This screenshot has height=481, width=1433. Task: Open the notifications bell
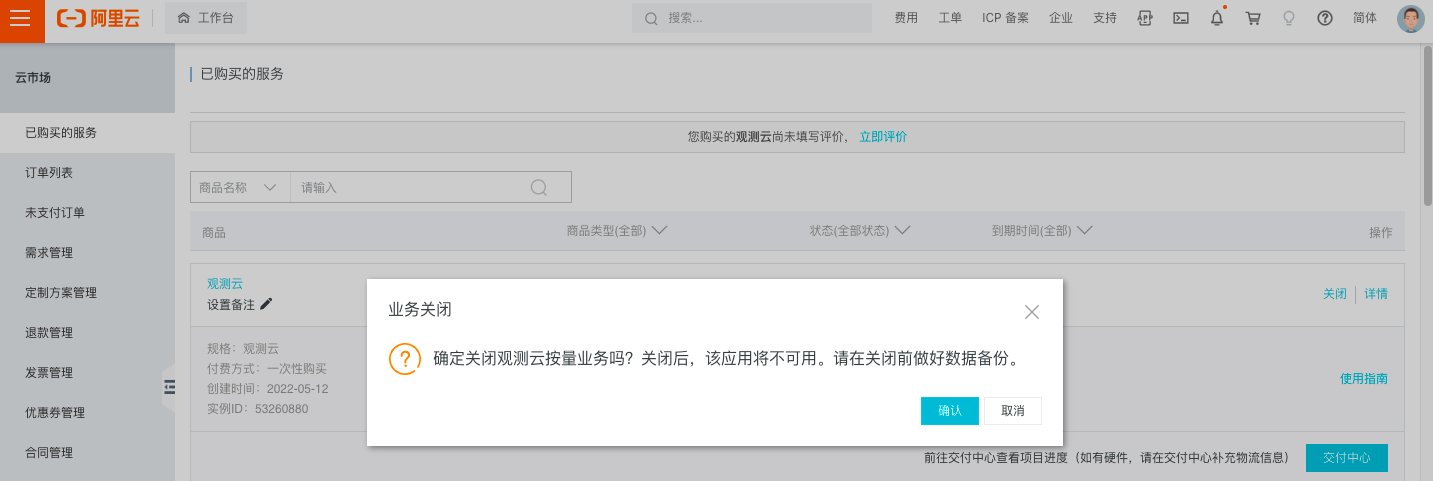coord(1217,18)
